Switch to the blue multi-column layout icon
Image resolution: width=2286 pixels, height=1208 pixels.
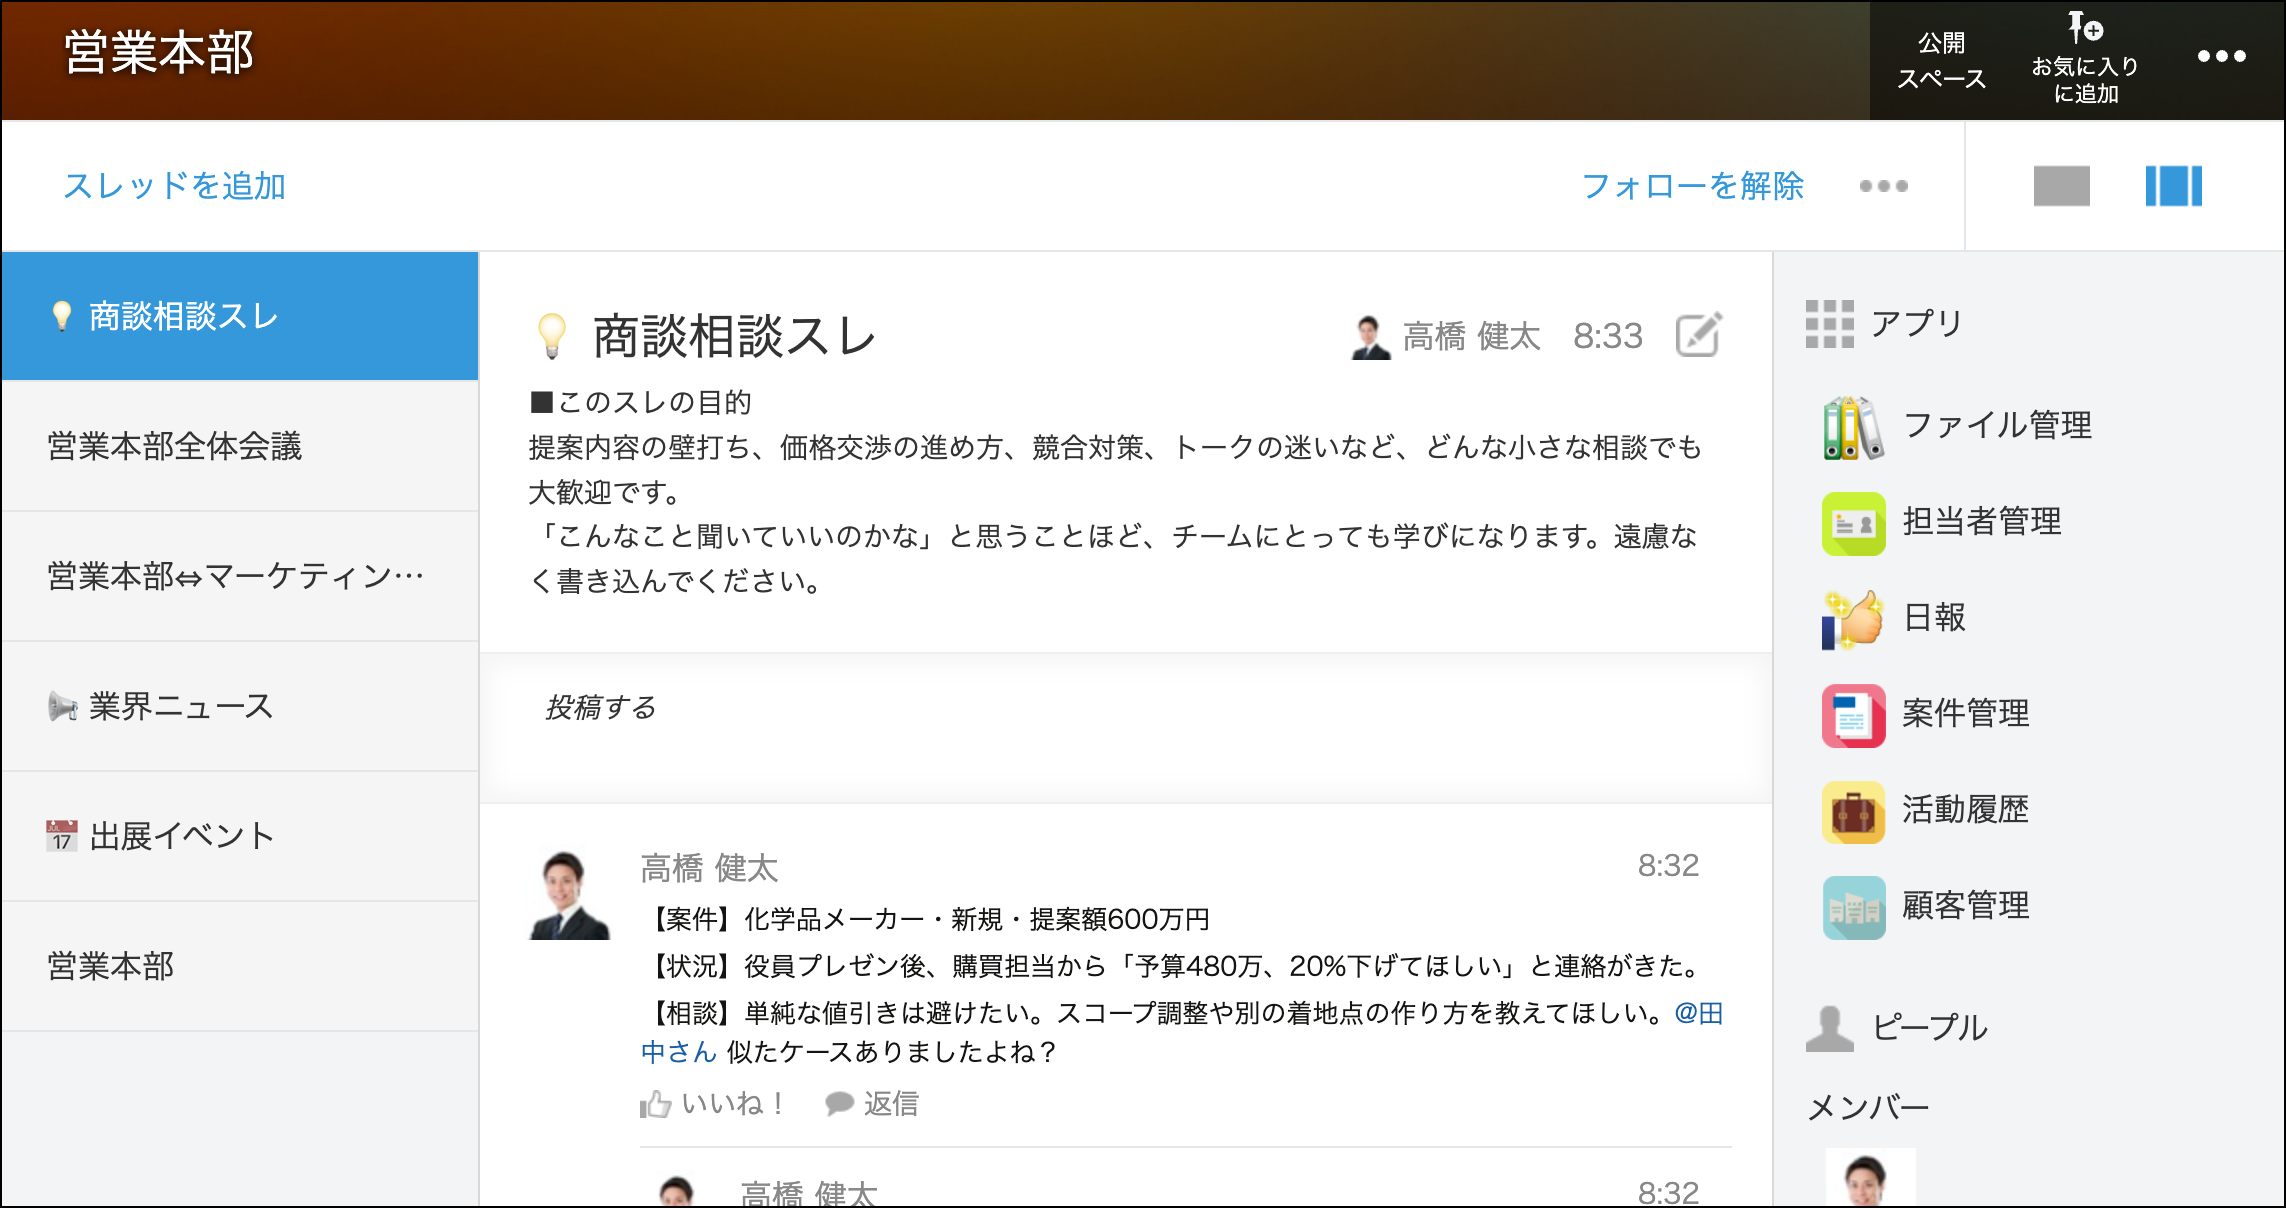(2174, 186)
